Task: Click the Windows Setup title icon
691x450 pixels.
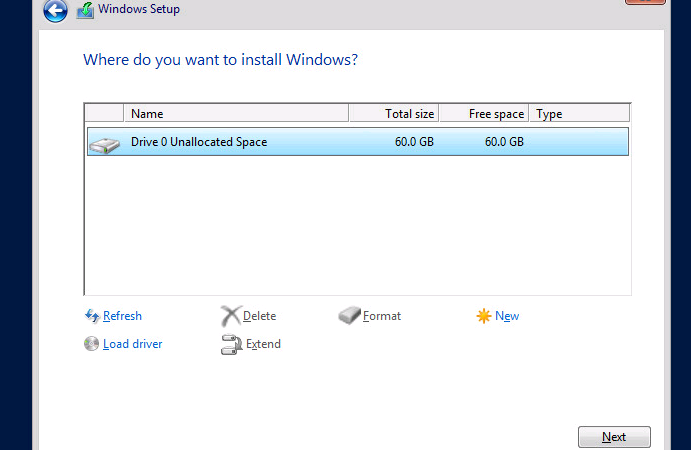Action: [85, 10]
